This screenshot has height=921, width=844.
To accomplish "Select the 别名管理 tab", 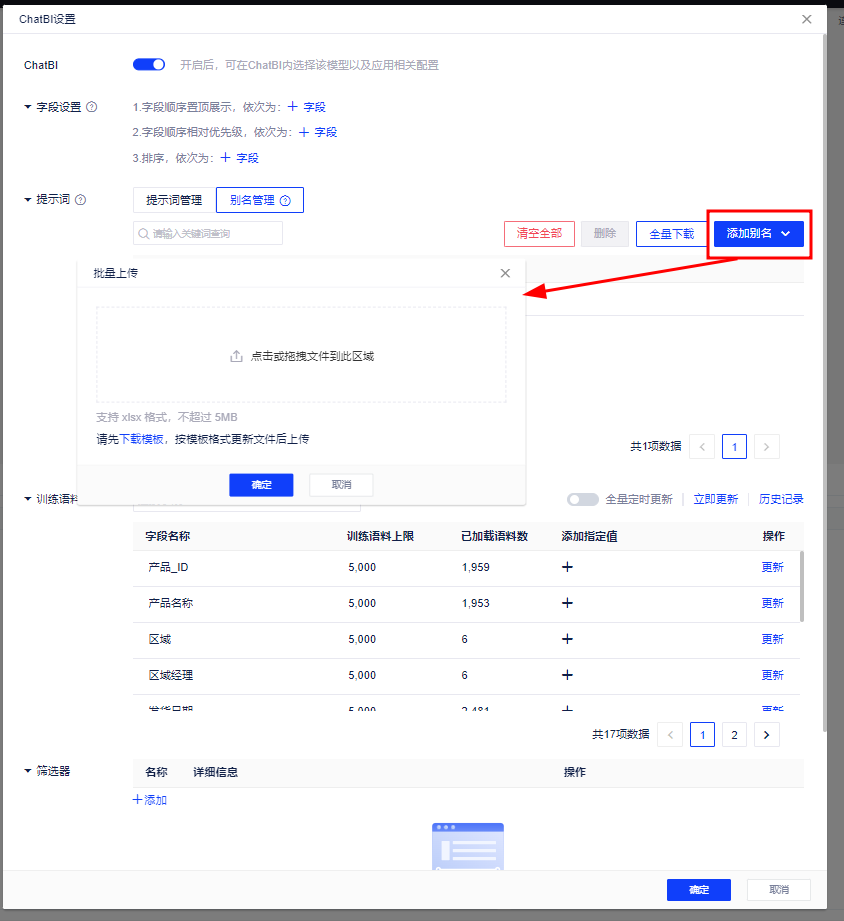I will (259, 200).
